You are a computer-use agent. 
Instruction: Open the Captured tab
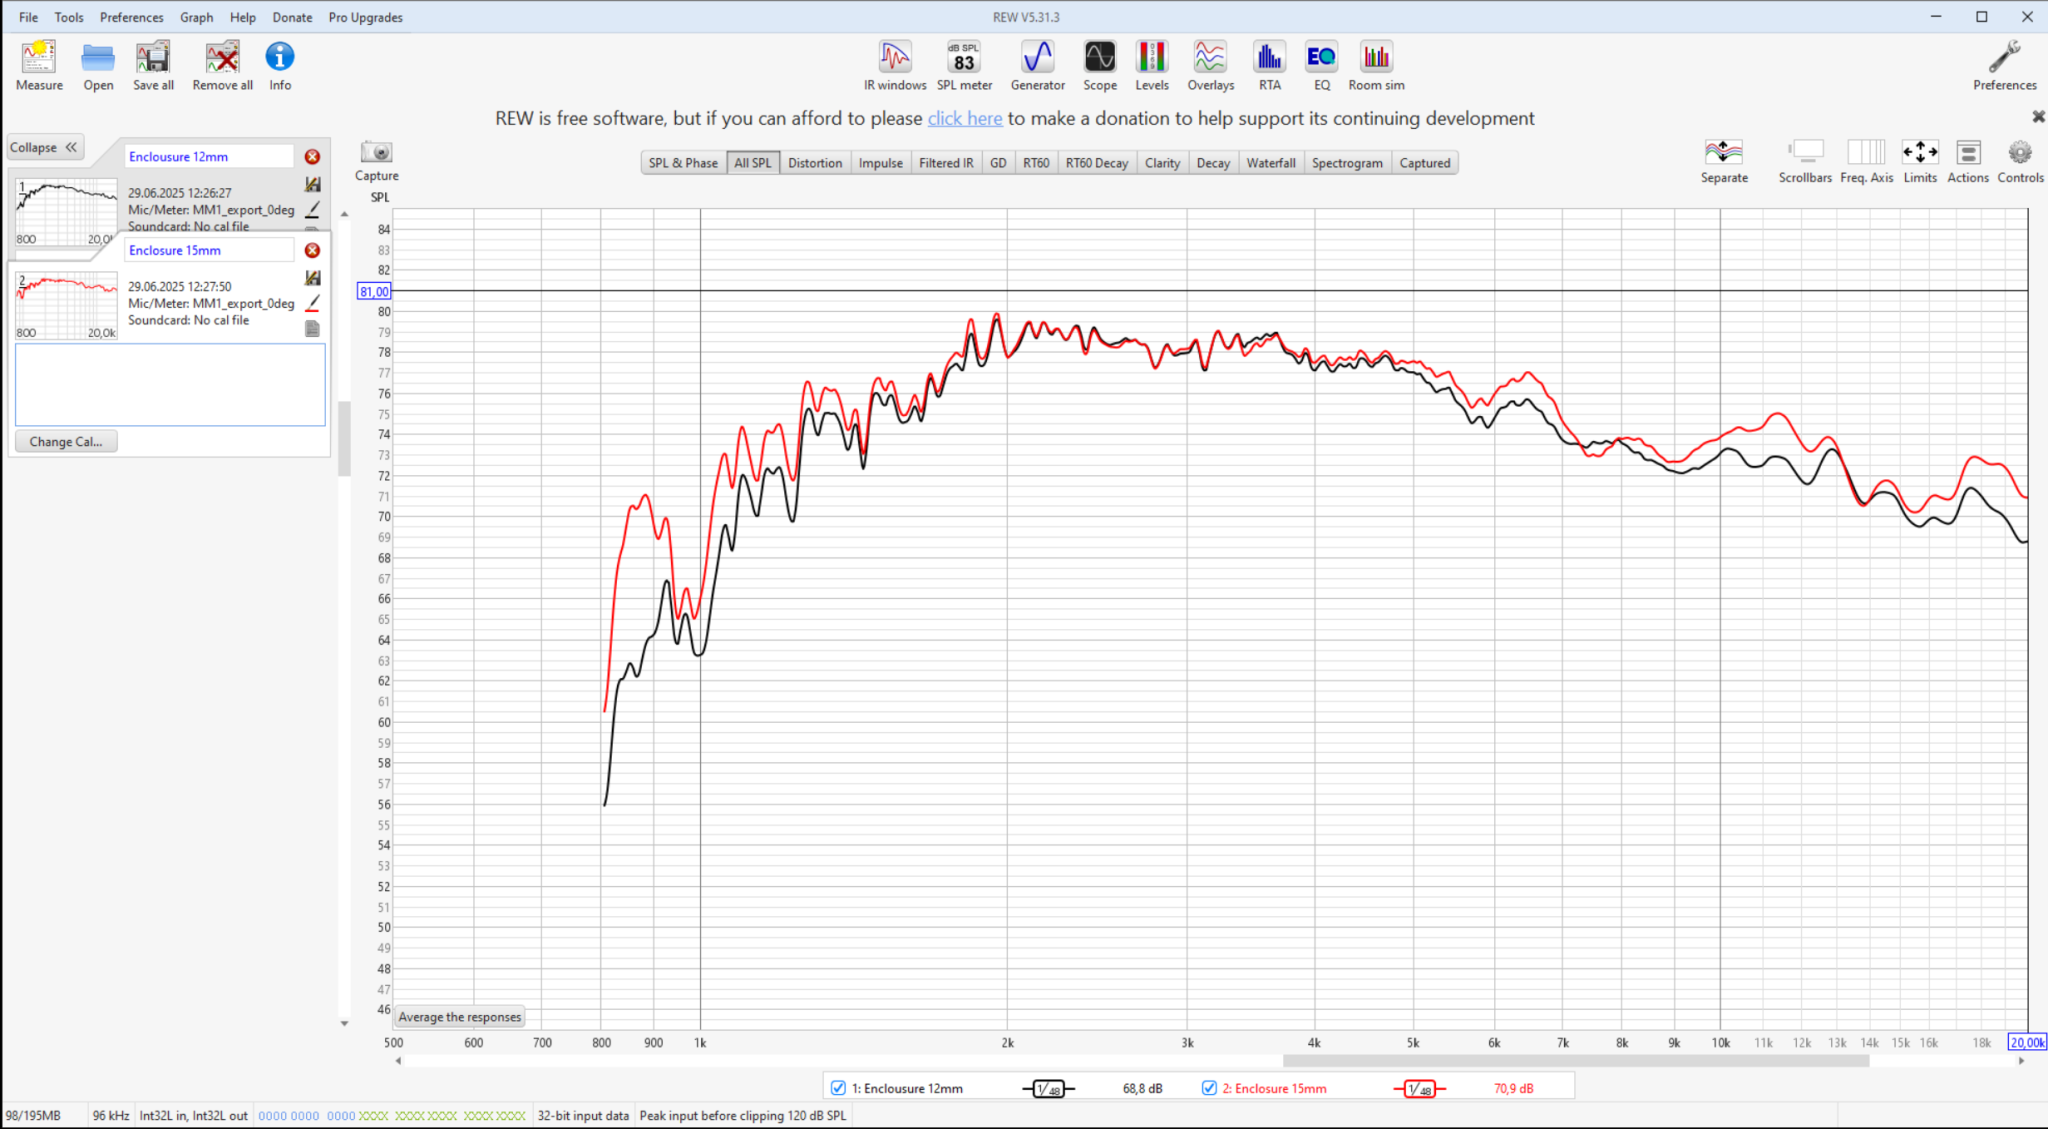click(x=1425, y=163)
